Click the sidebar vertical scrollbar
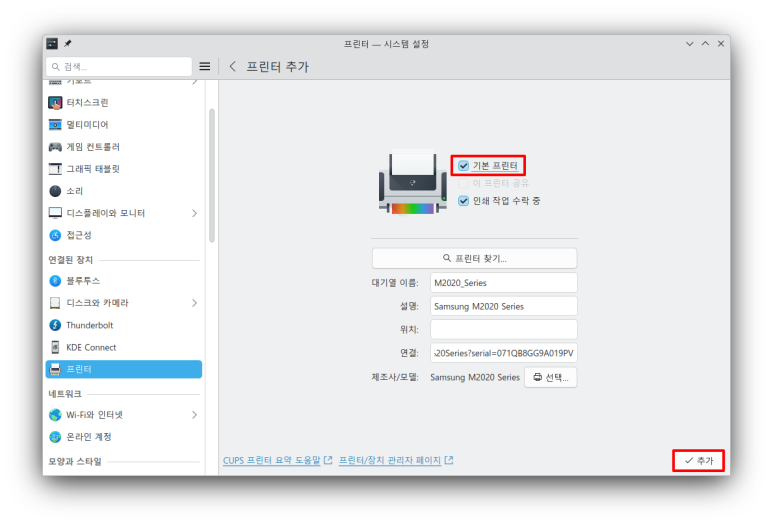773x526 pixels. [212, 175]
